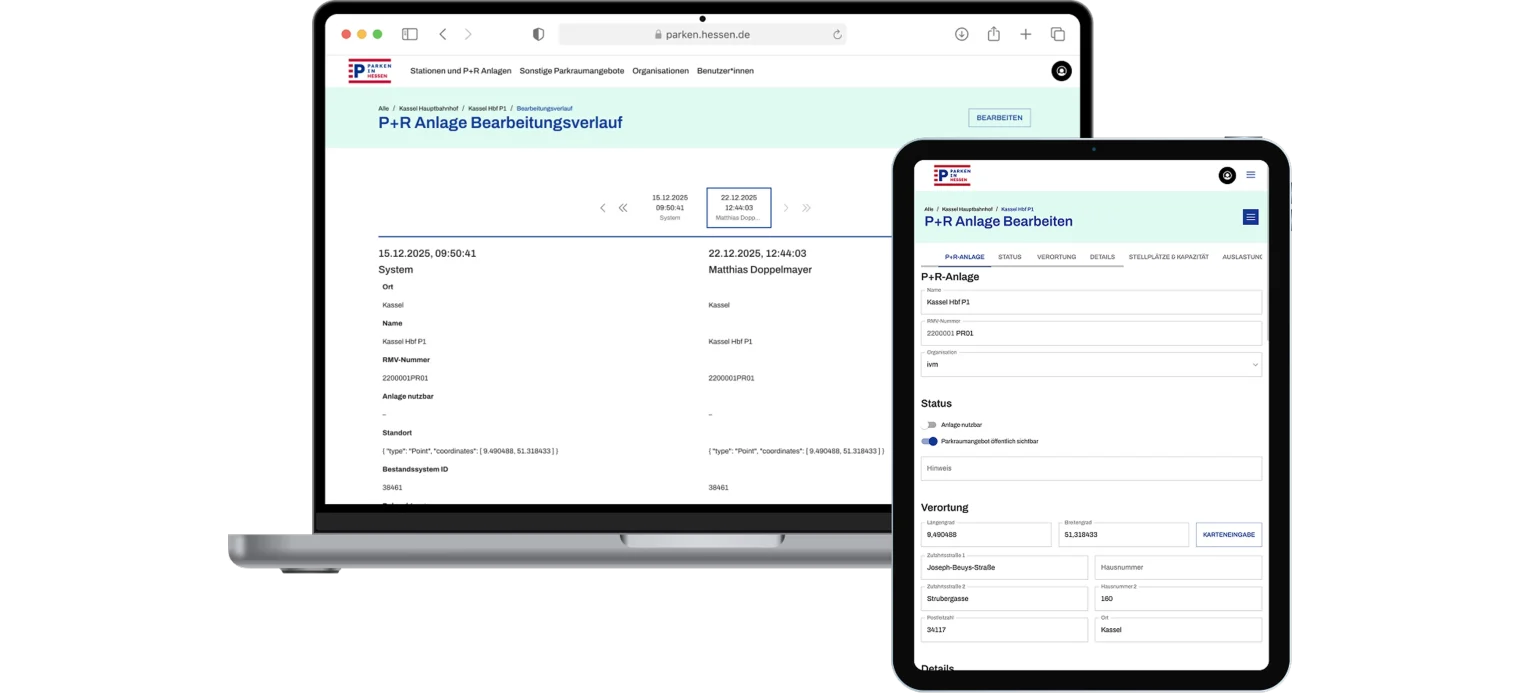Click the blue square menu button on the tablet
1520x693 pixels.
[1250, 217]
